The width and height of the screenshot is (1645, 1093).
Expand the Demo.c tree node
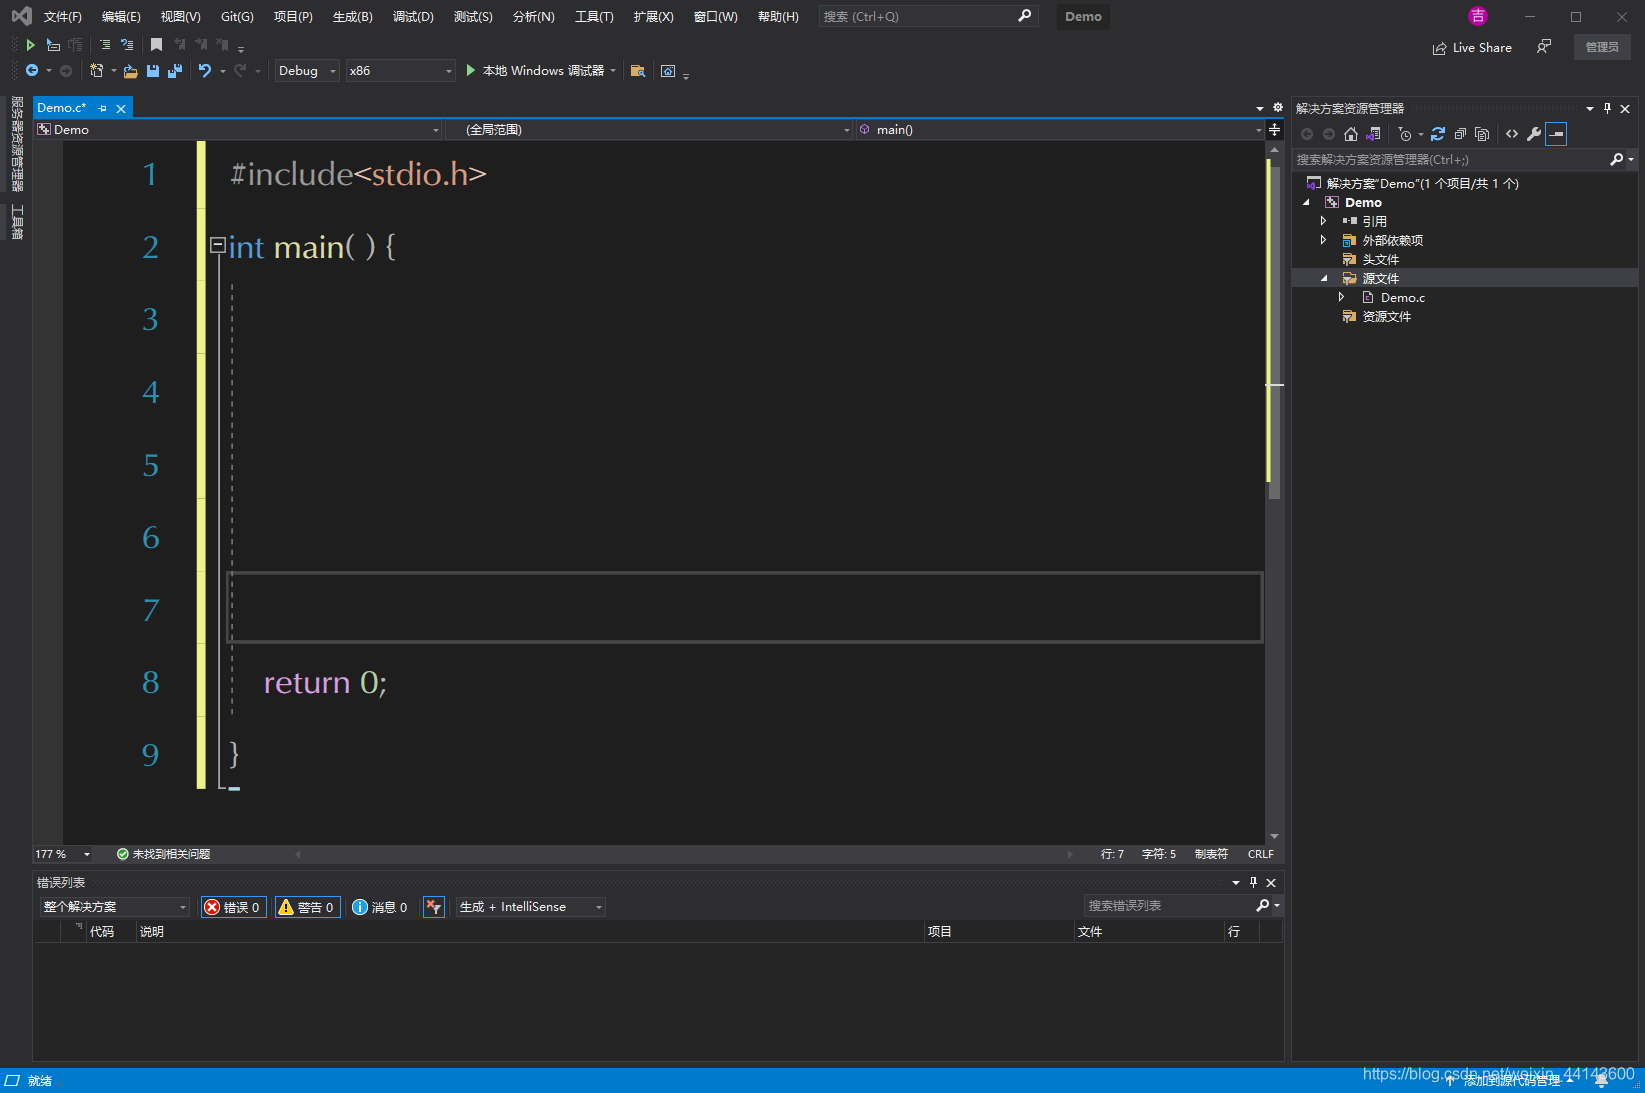(1341, 297)
